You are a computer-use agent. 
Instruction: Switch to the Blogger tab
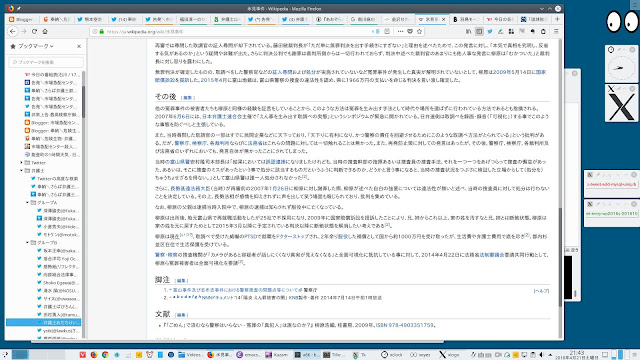[22, 19]
